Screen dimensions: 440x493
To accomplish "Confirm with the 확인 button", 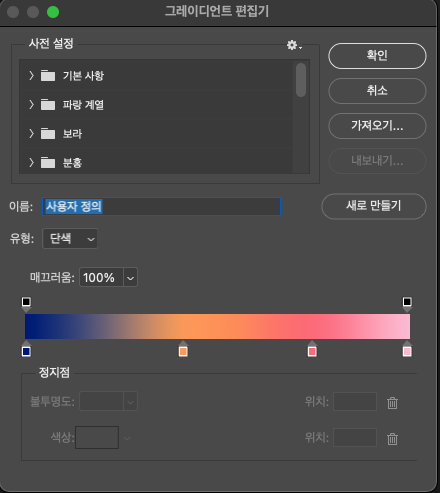I will pyautogui.click(x=377, y=56).
